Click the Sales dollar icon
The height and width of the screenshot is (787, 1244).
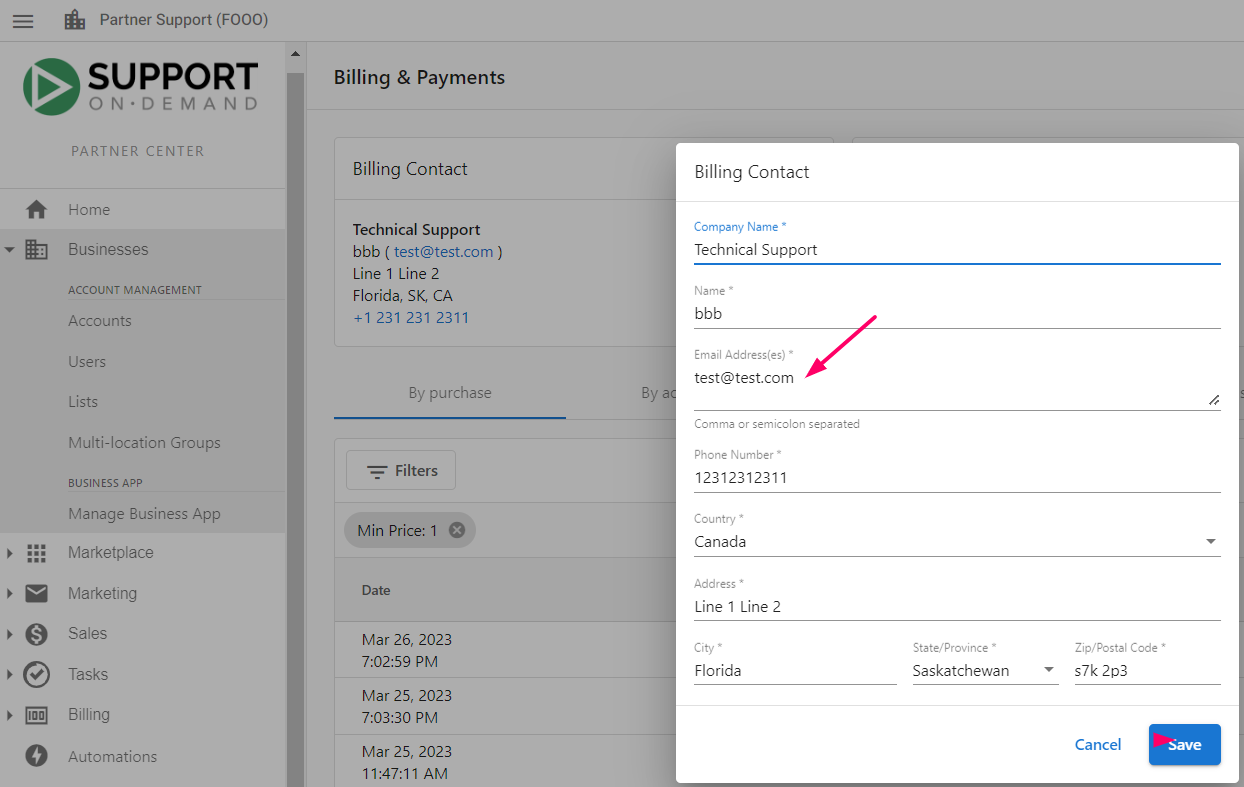(x=36, y=634)
